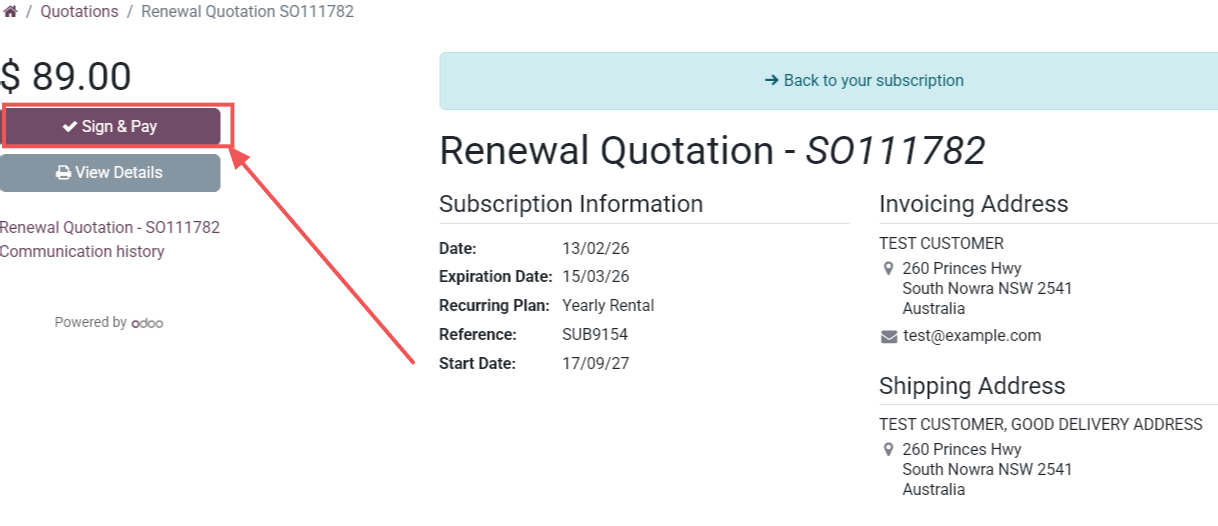This screenshot has width=1218, height=526.
Task: Click the envelope icon beside the email
Action: pyautogui.click(x=888, y=337)
